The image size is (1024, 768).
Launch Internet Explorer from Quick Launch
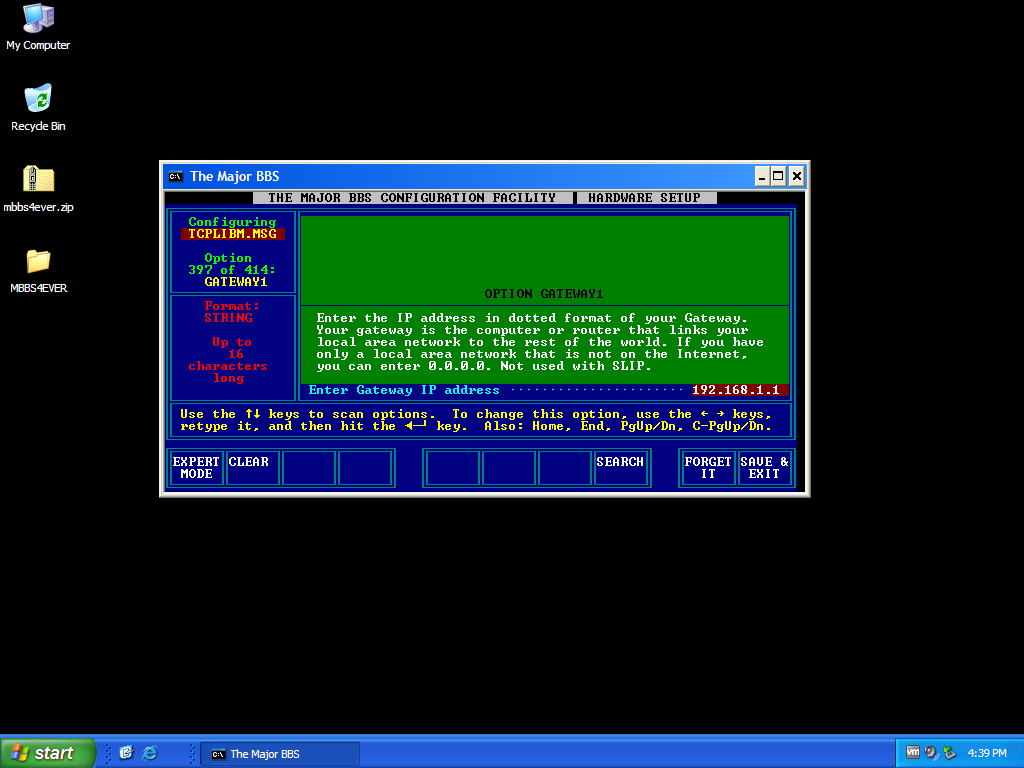[x=150, y=753]
